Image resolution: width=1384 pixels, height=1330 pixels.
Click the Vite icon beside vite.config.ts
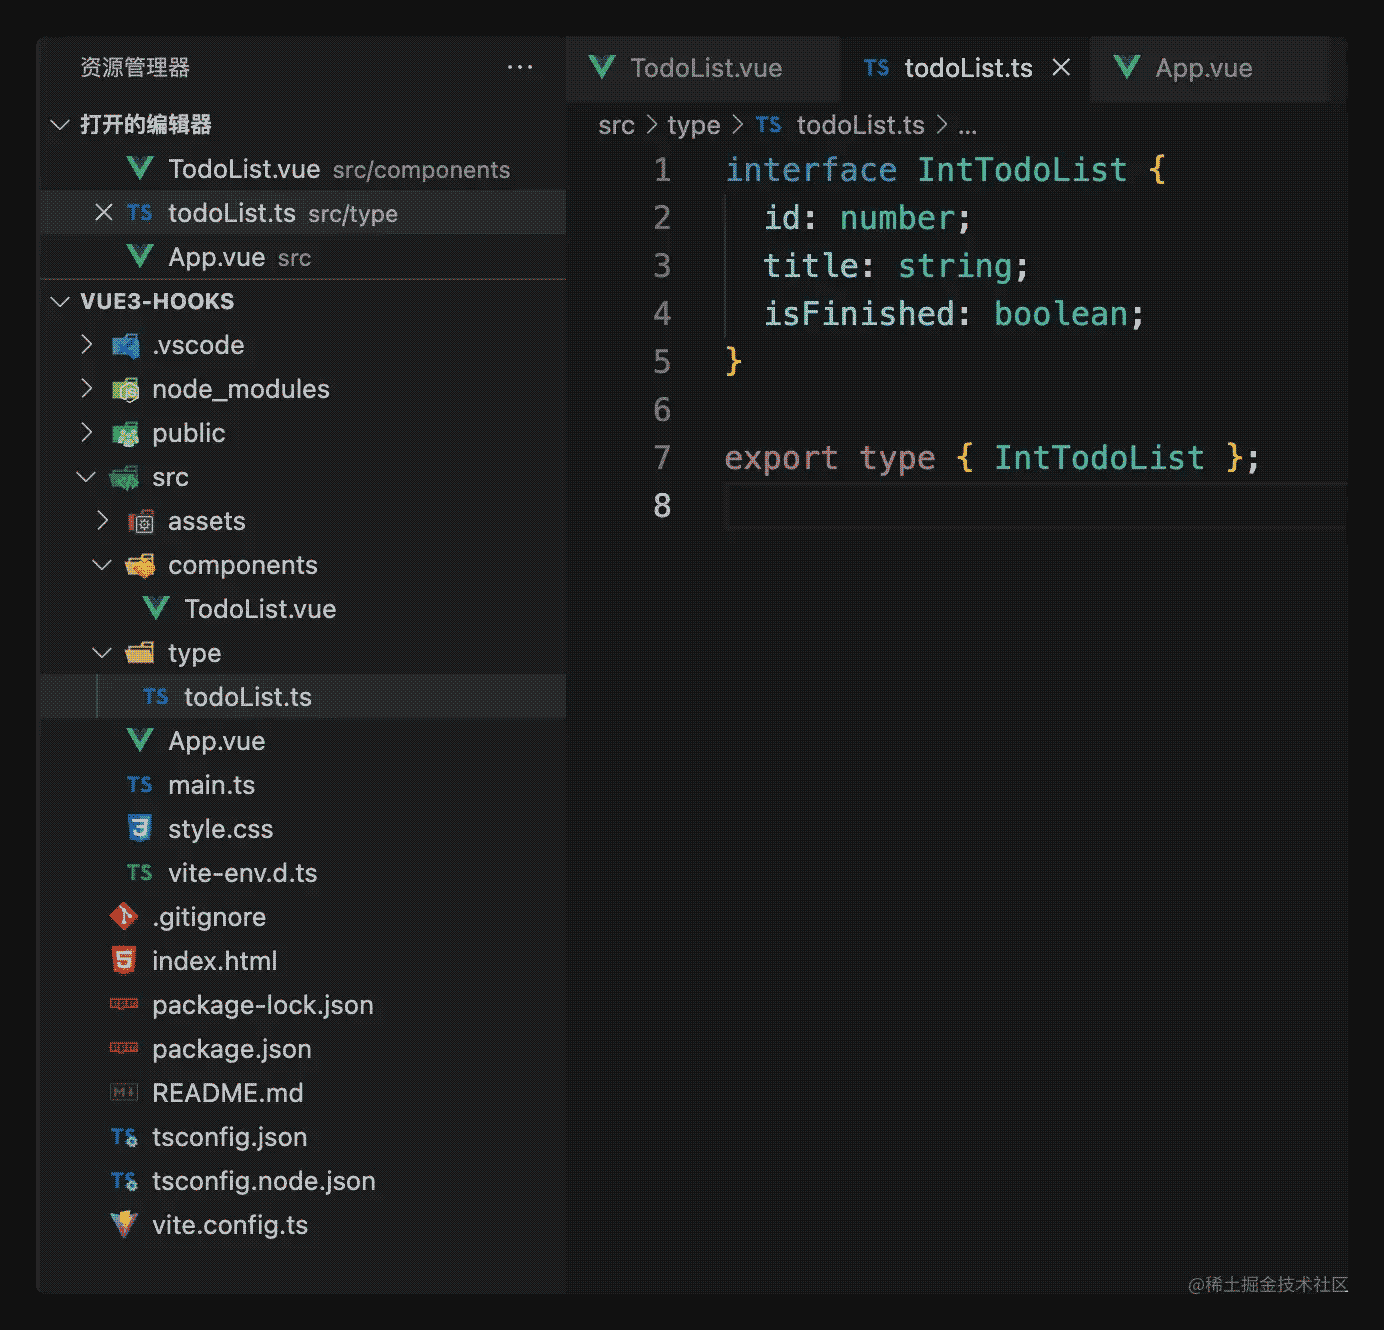[x=124, y=1225]
